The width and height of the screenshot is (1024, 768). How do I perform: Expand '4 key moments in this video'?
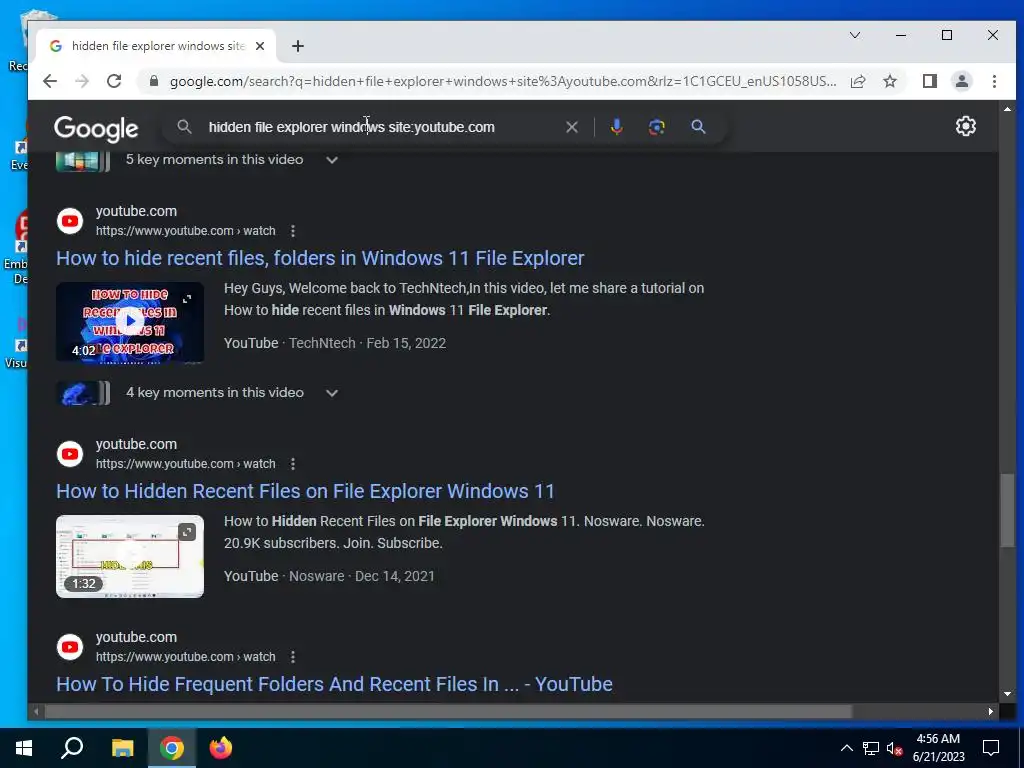click(332, 393)
